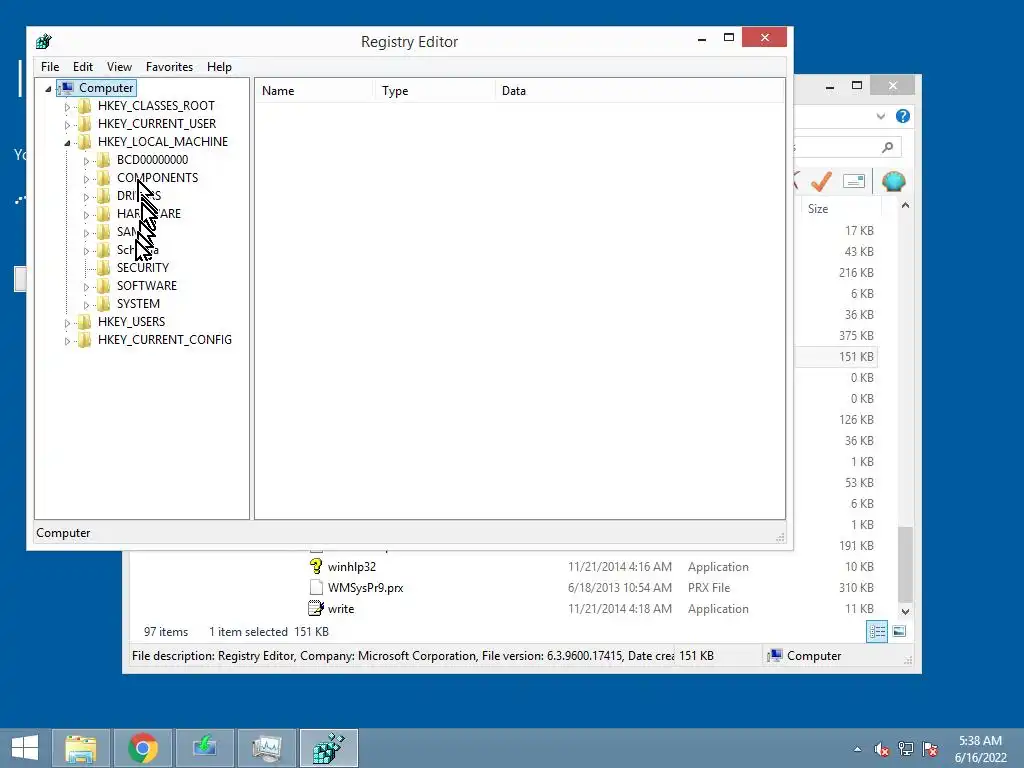Select the SECURITY key label
1024x768 pixels.
click(x=142, y=268)
